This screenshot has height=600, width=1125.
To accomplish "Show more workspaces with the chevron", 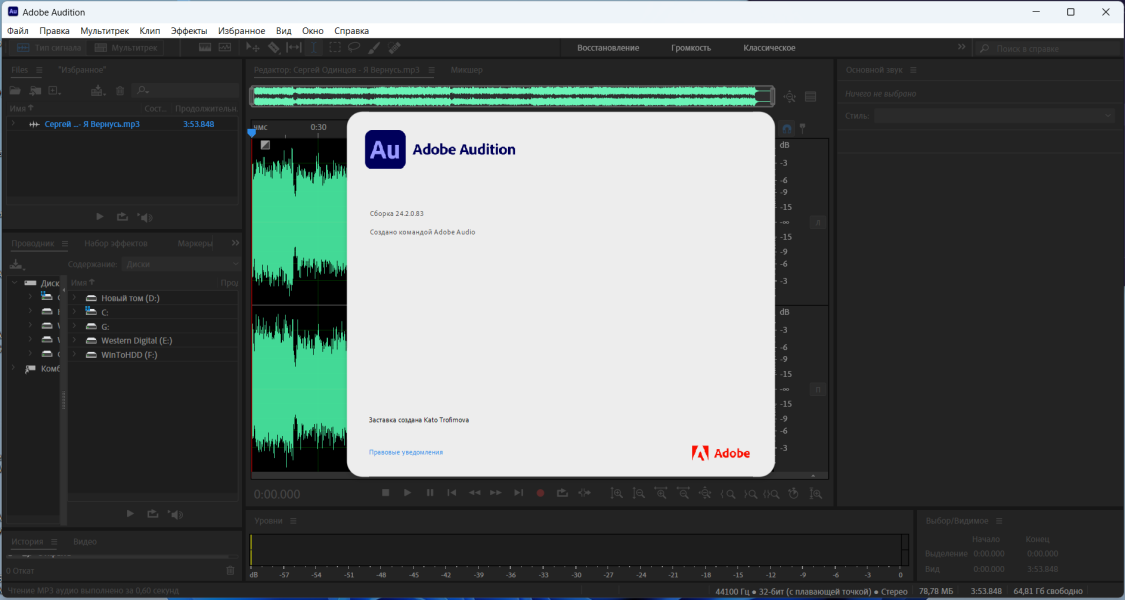I will click(x=961, y=47).
